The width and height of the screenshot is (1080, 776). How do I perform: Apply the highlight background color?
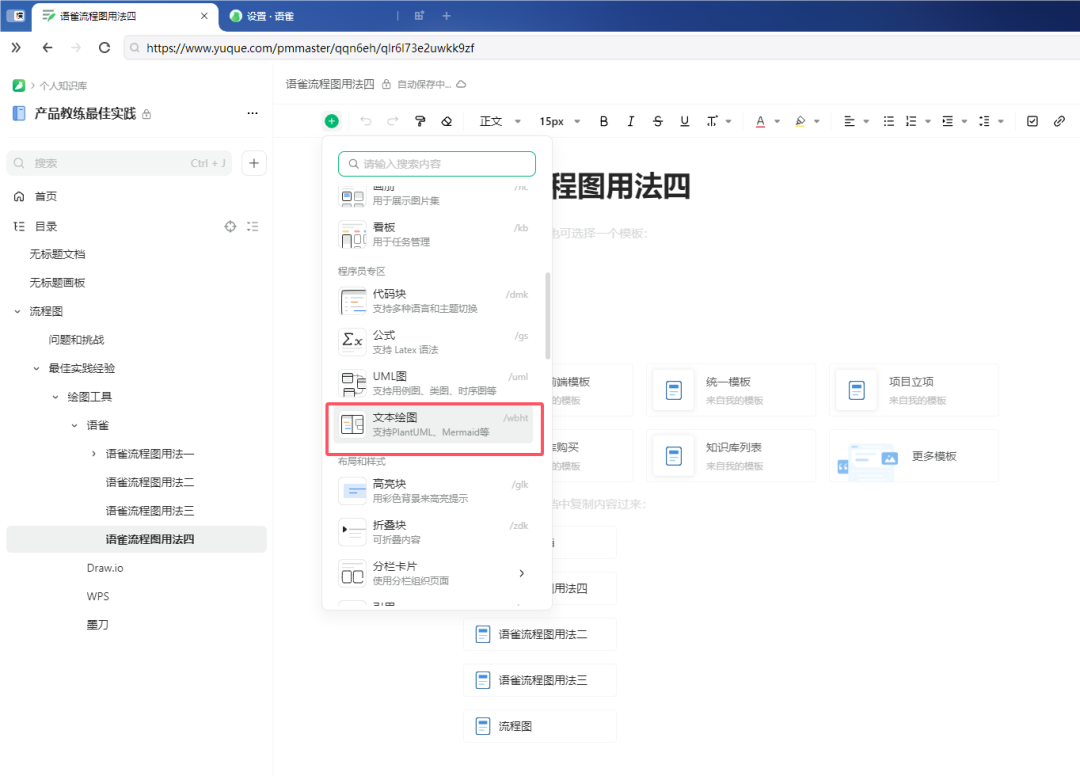tap(800, 121)
